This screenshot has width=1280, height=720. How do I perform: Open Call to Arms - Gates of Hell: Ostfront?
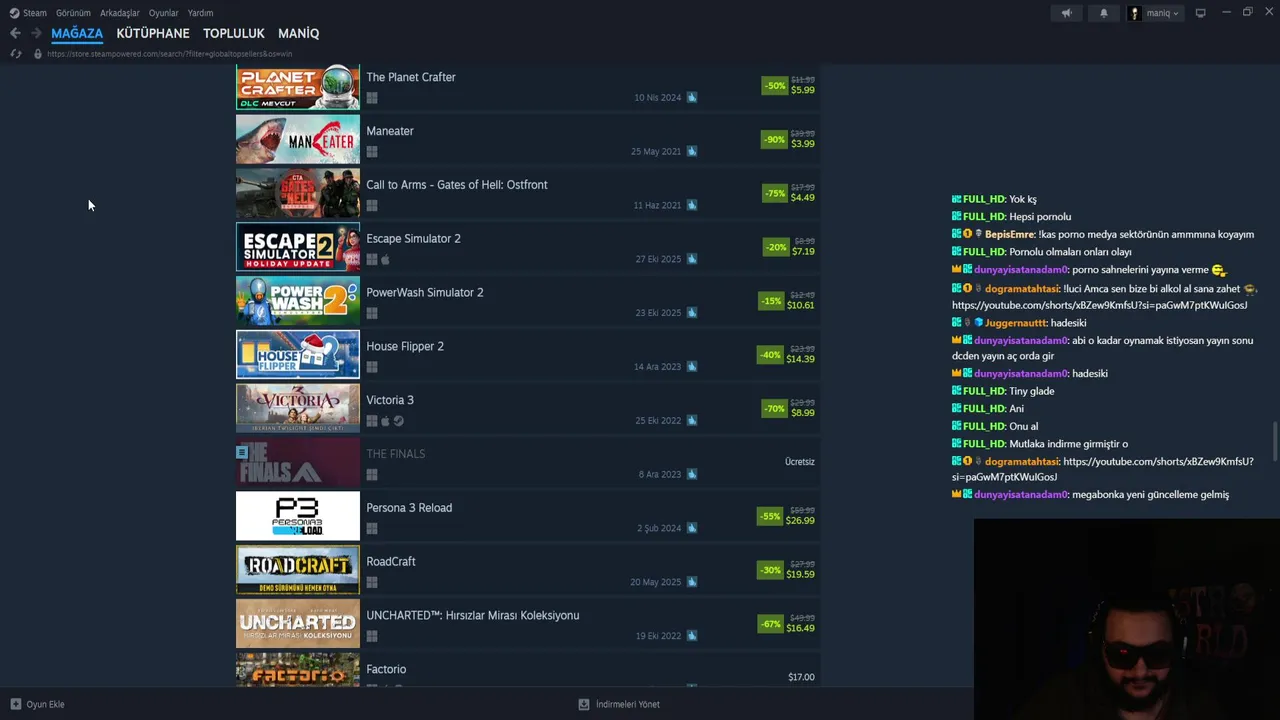tap(457, 185)
